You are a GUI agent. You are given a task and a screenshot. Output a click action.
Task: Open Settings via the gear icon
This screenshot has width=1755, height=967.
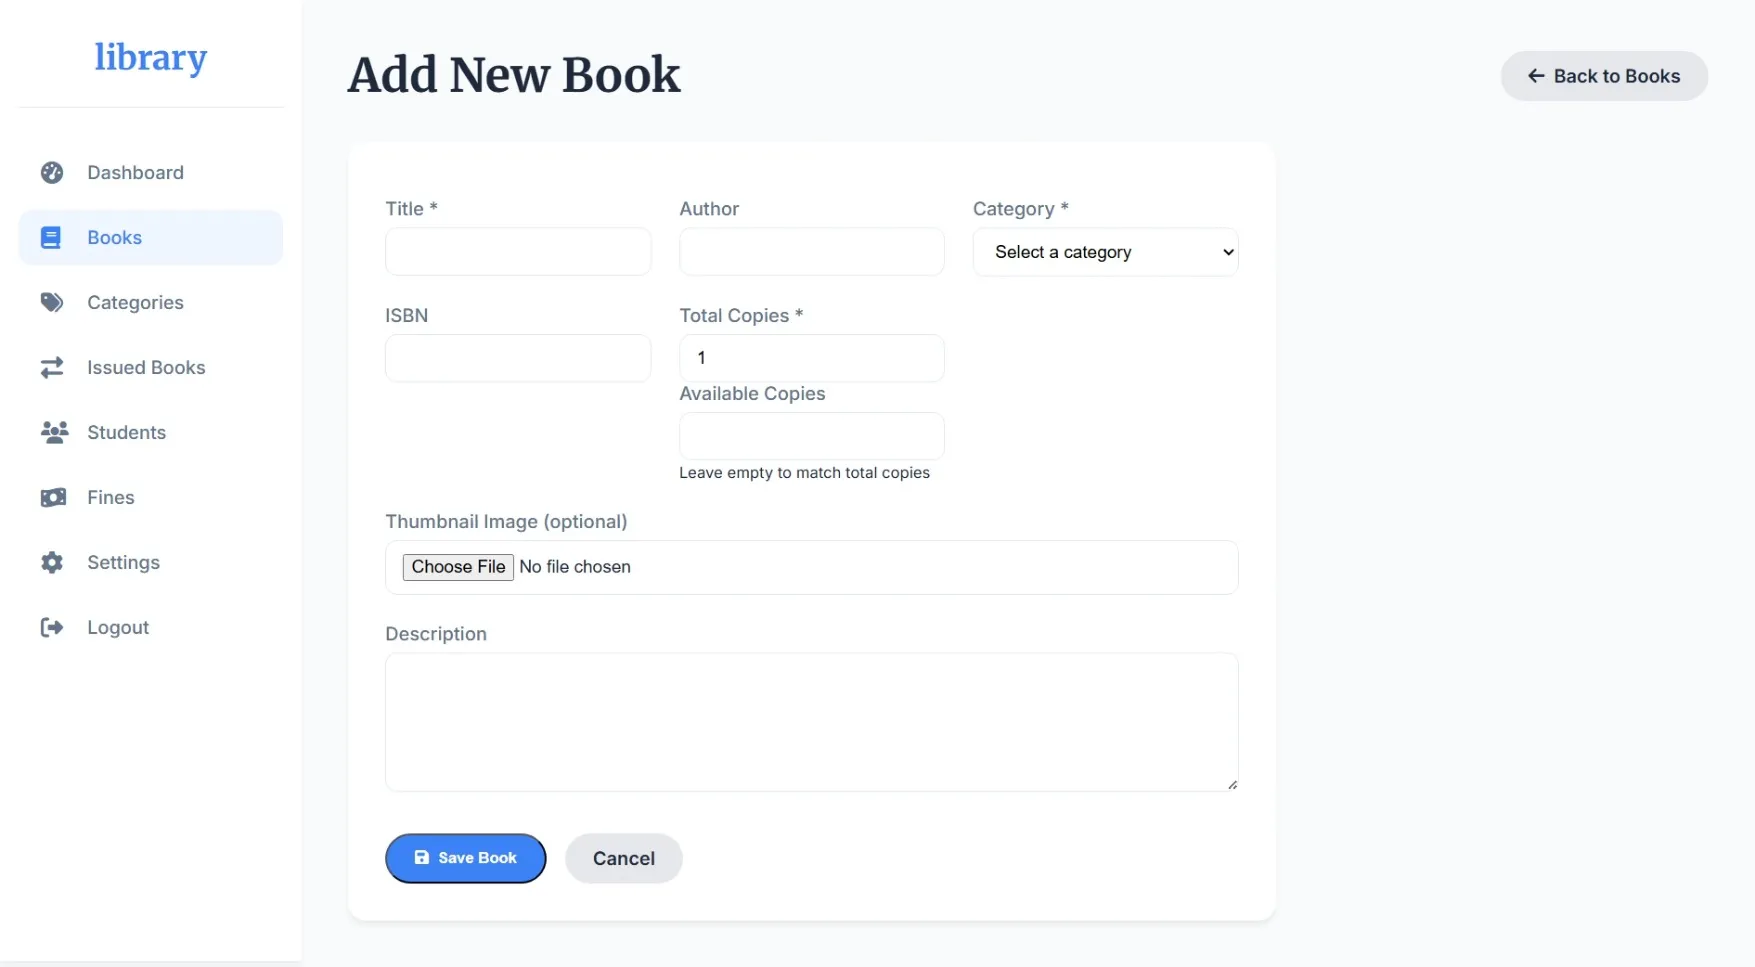[x=52, y=562]
